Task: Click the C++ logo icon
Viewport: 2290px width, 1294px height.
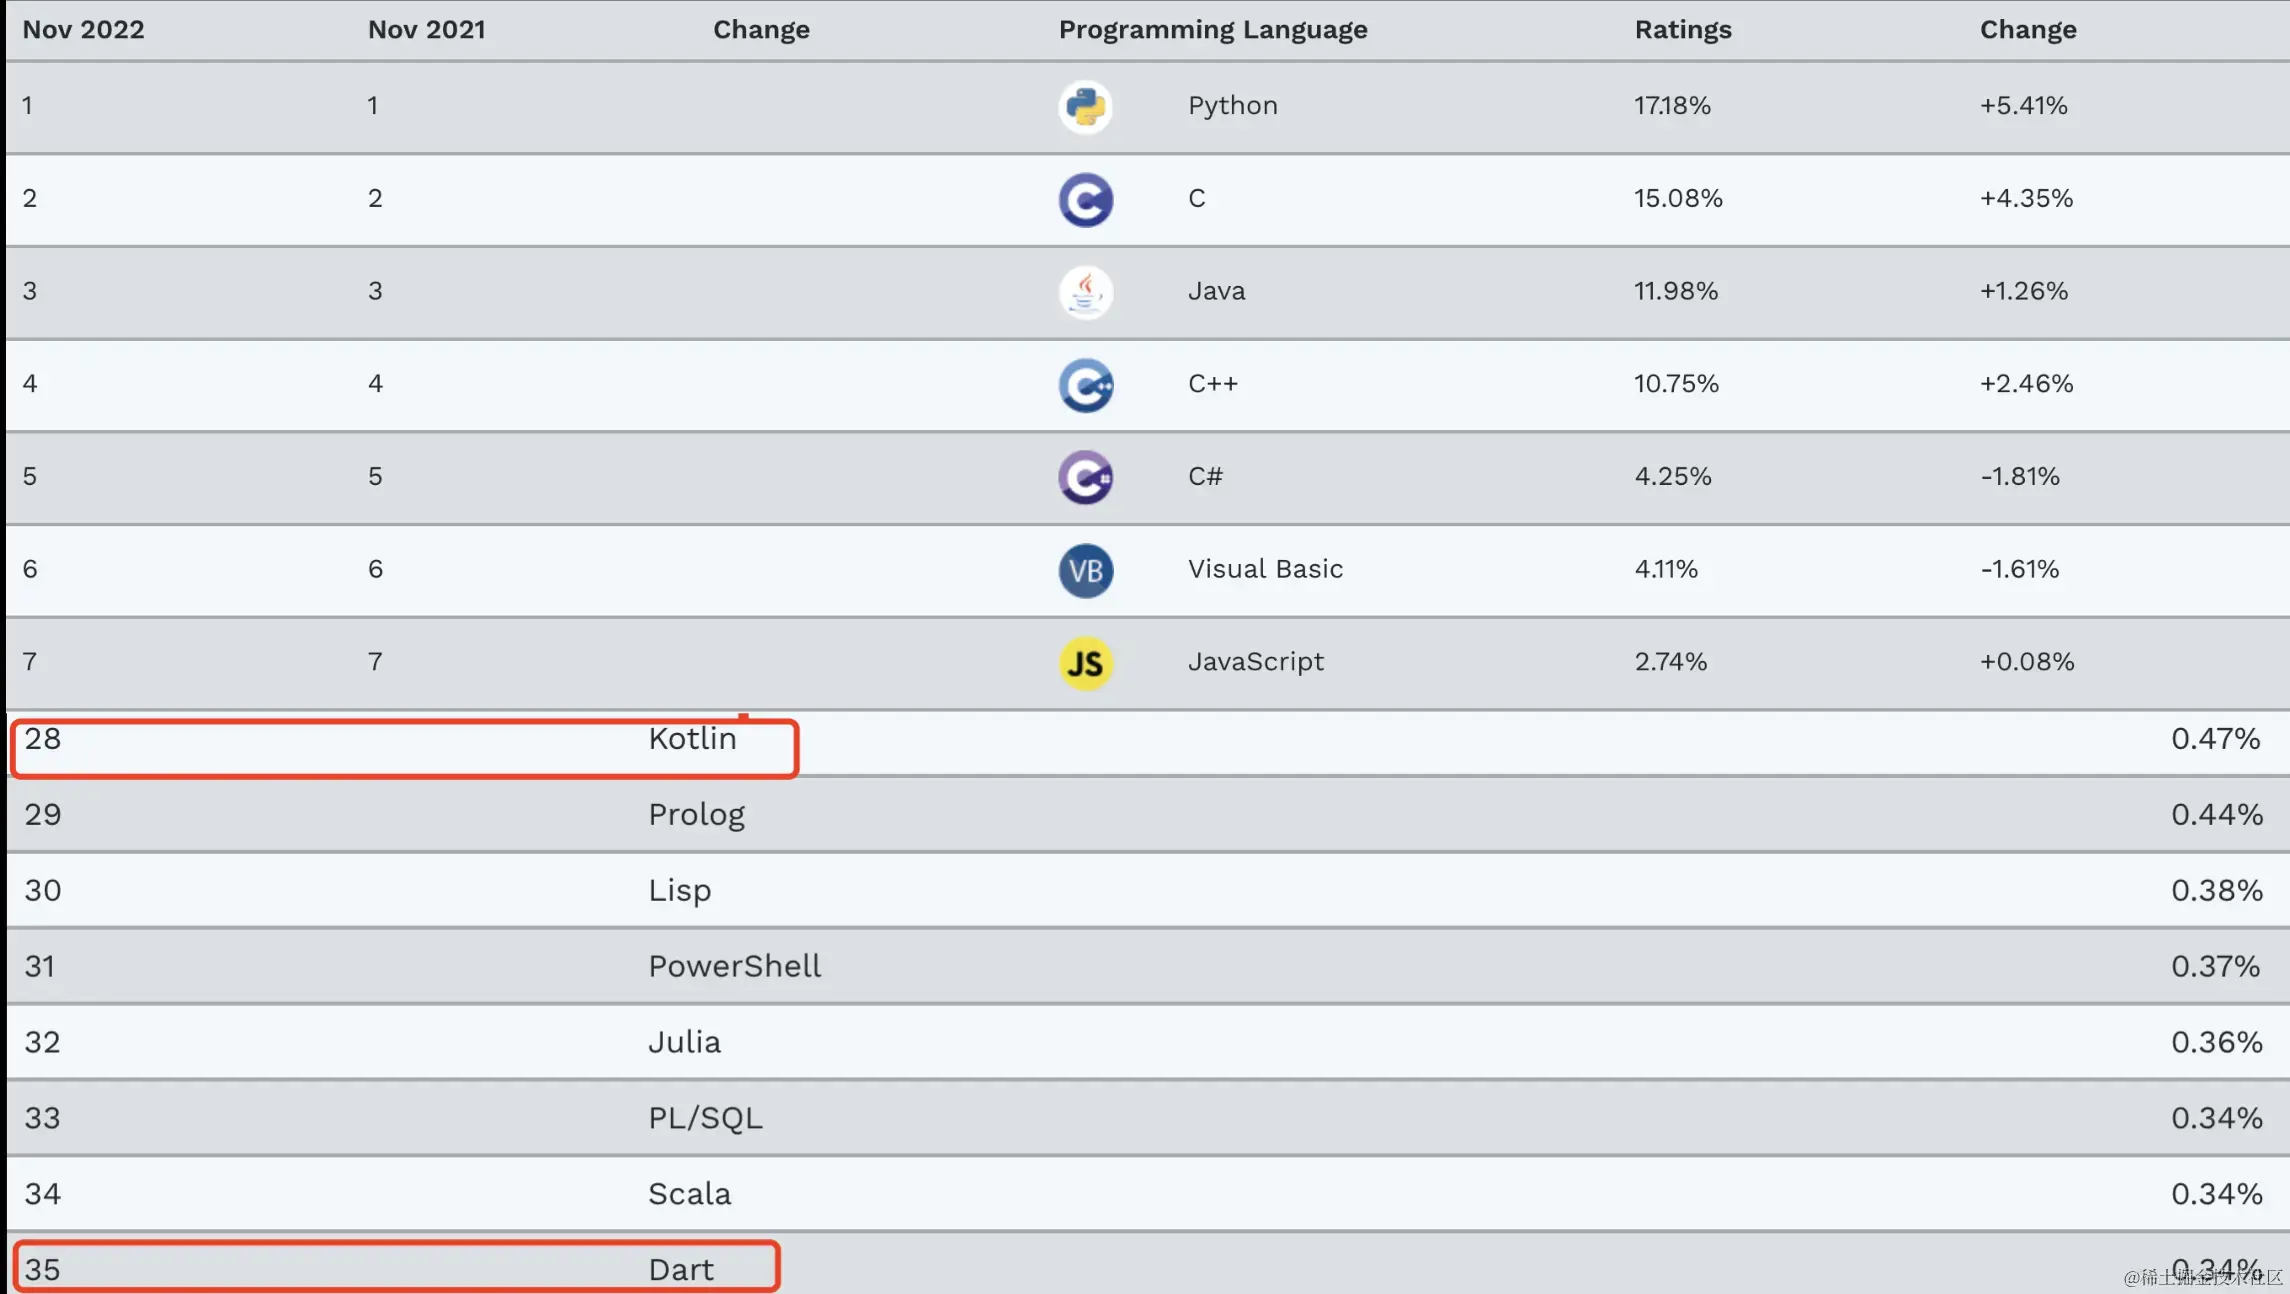Action: point(1085,385)
